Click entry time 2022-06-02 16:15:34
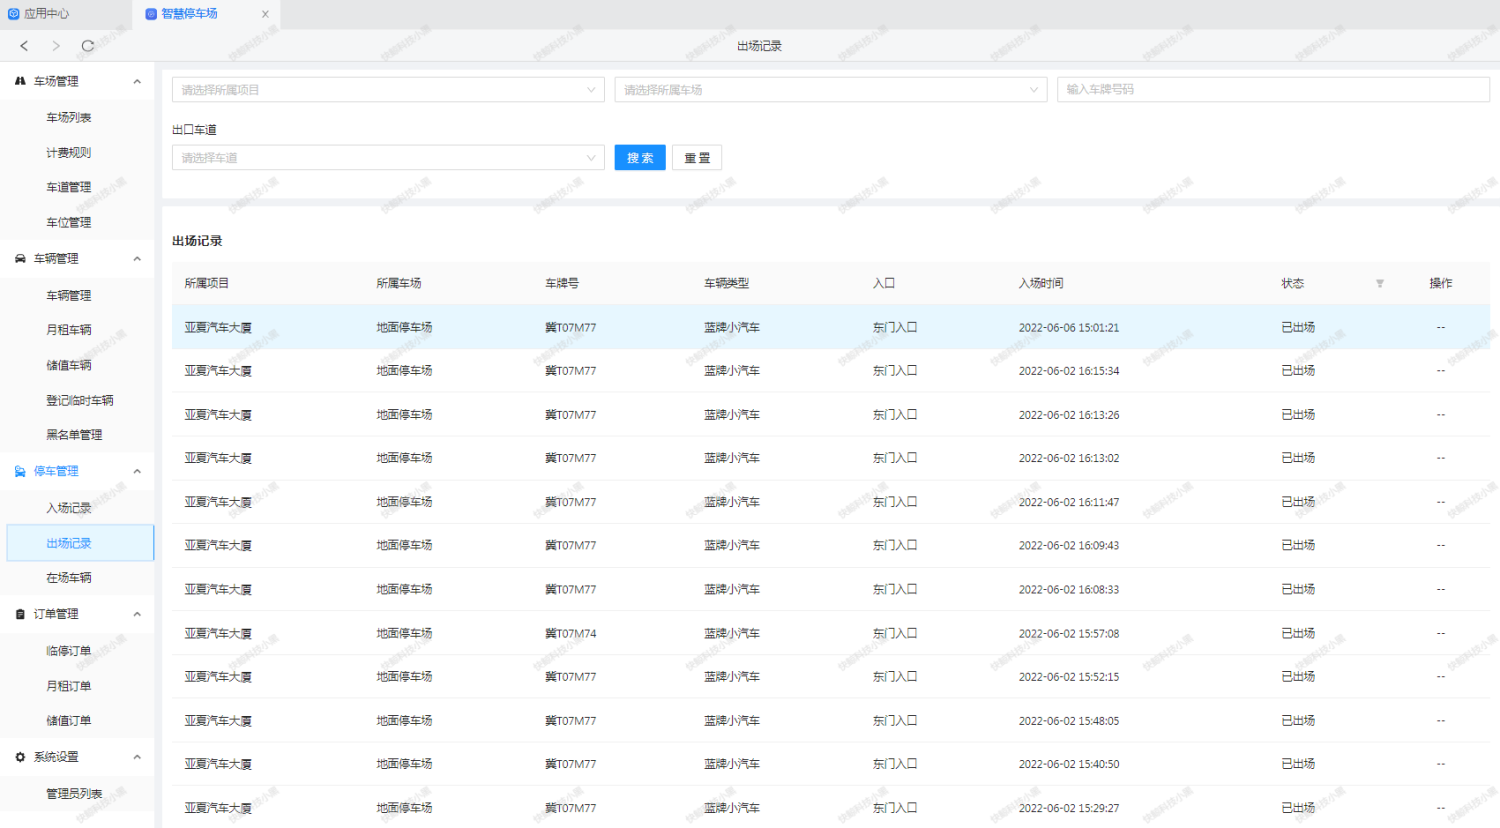This screenshot has height=828, width=1500. pos(1069,371)
